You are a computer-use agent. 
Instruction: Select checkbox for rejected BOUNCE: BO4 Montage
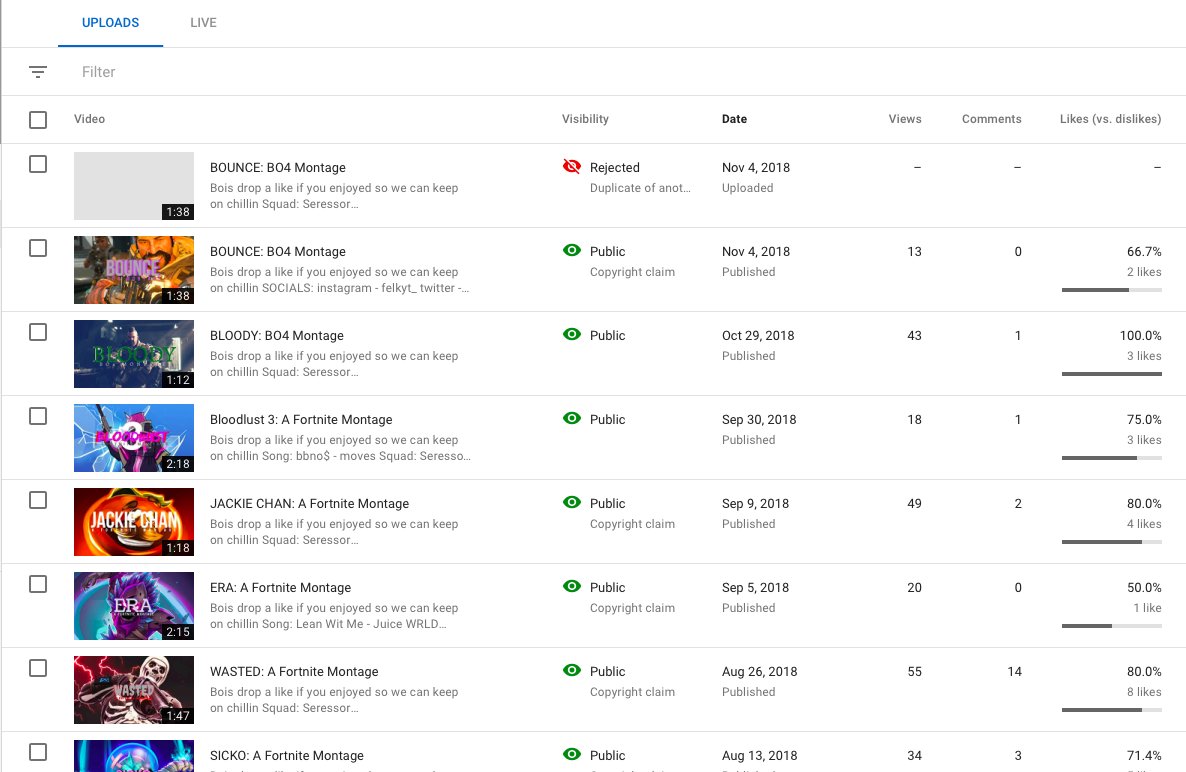pos(38,164)
